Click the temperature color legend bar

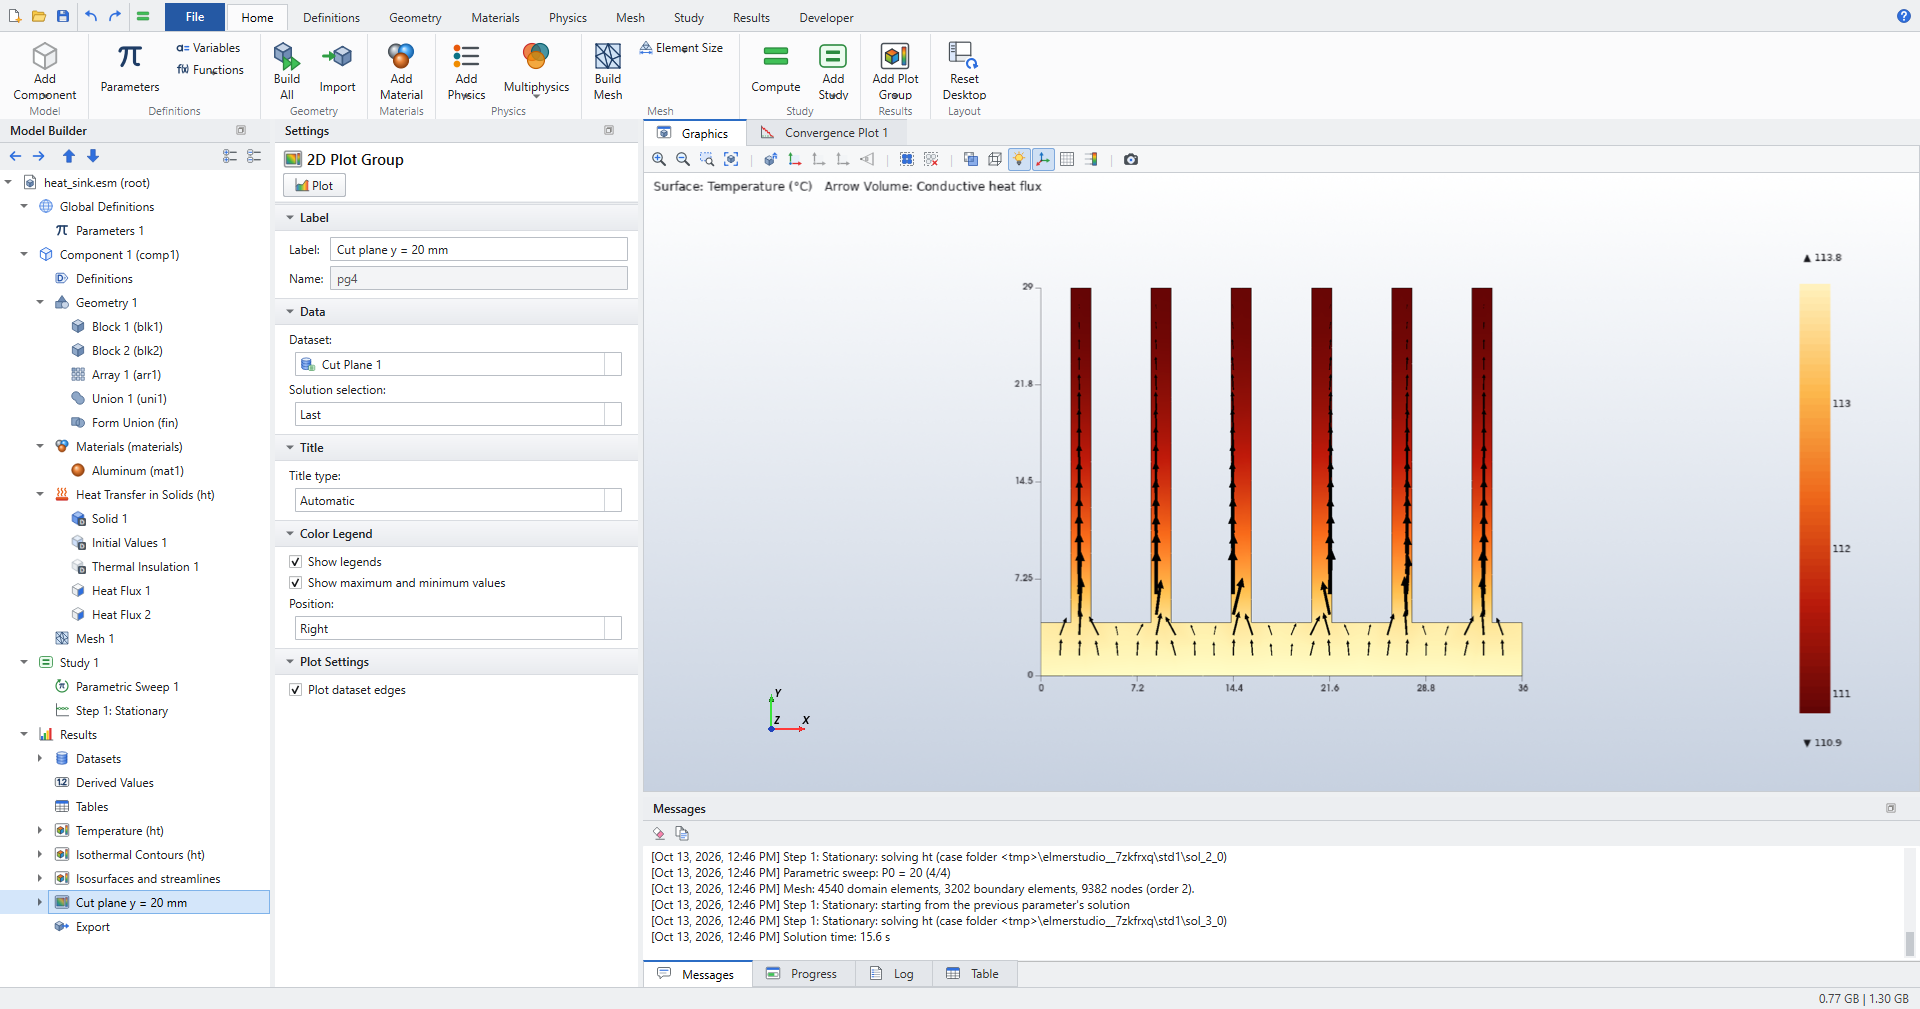(x=1814, y=498)
